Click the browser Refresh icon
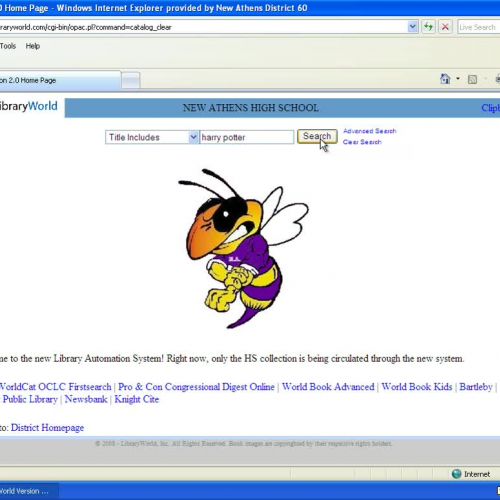The height and width of the screenshot is (500, 500). click(428, 27)
